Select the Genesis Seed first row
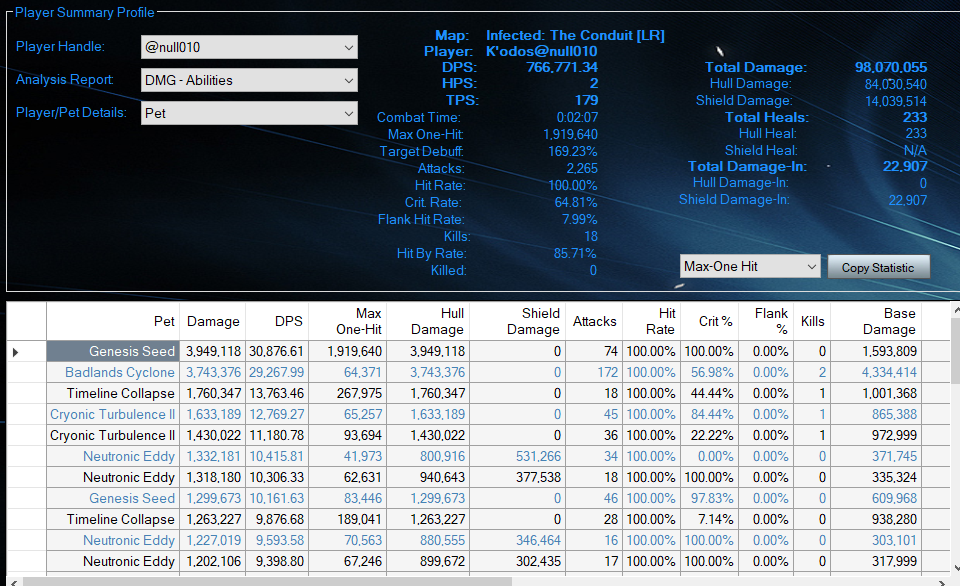Viewport: 960px width, 586px height. (131, 351)
